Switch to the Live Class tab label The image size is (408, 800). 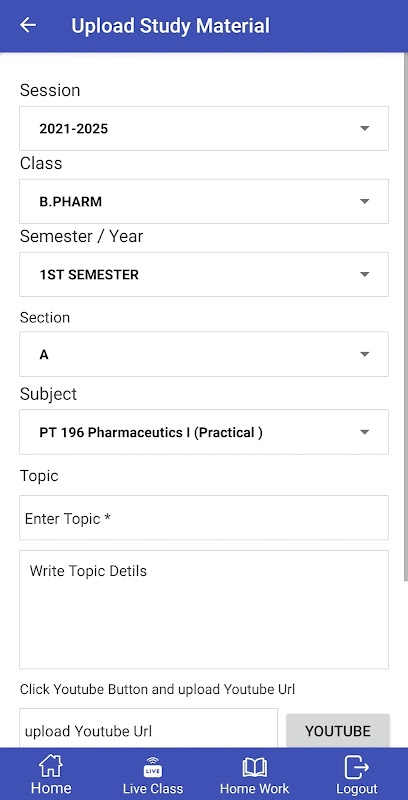coord(152,788)
